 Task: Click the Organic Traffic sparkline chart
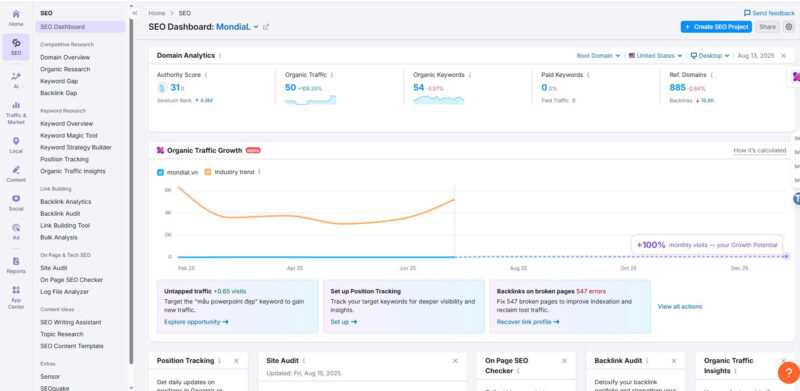(310, 100)
